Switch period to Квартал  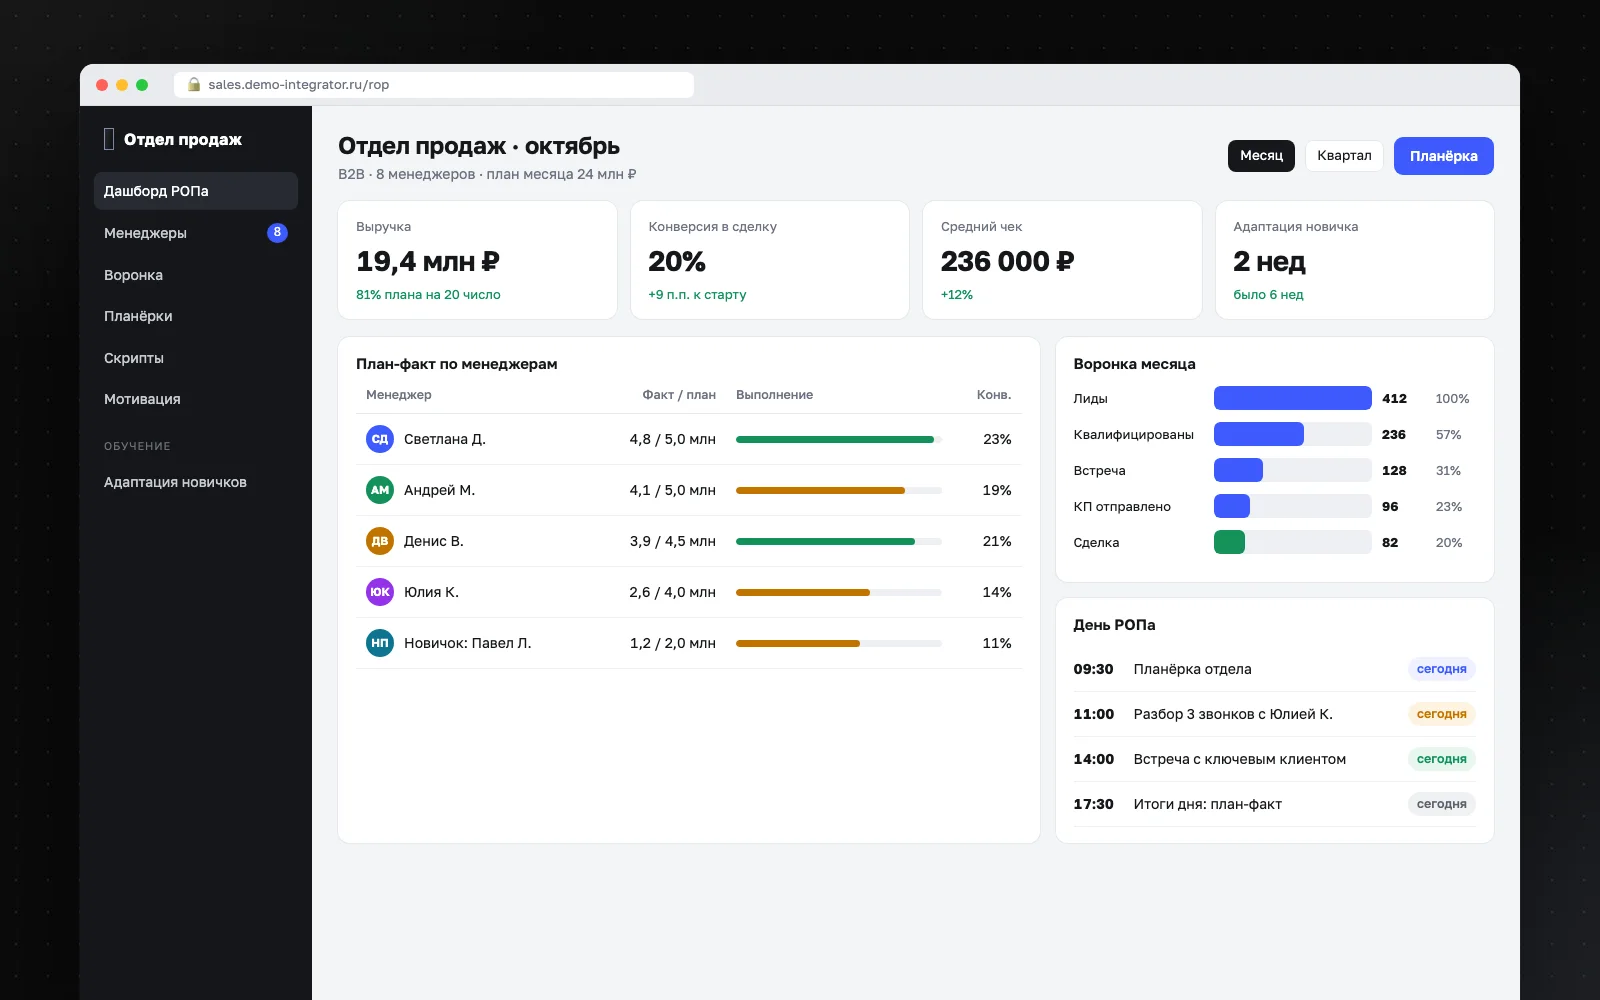click(x=1344, y=156)
